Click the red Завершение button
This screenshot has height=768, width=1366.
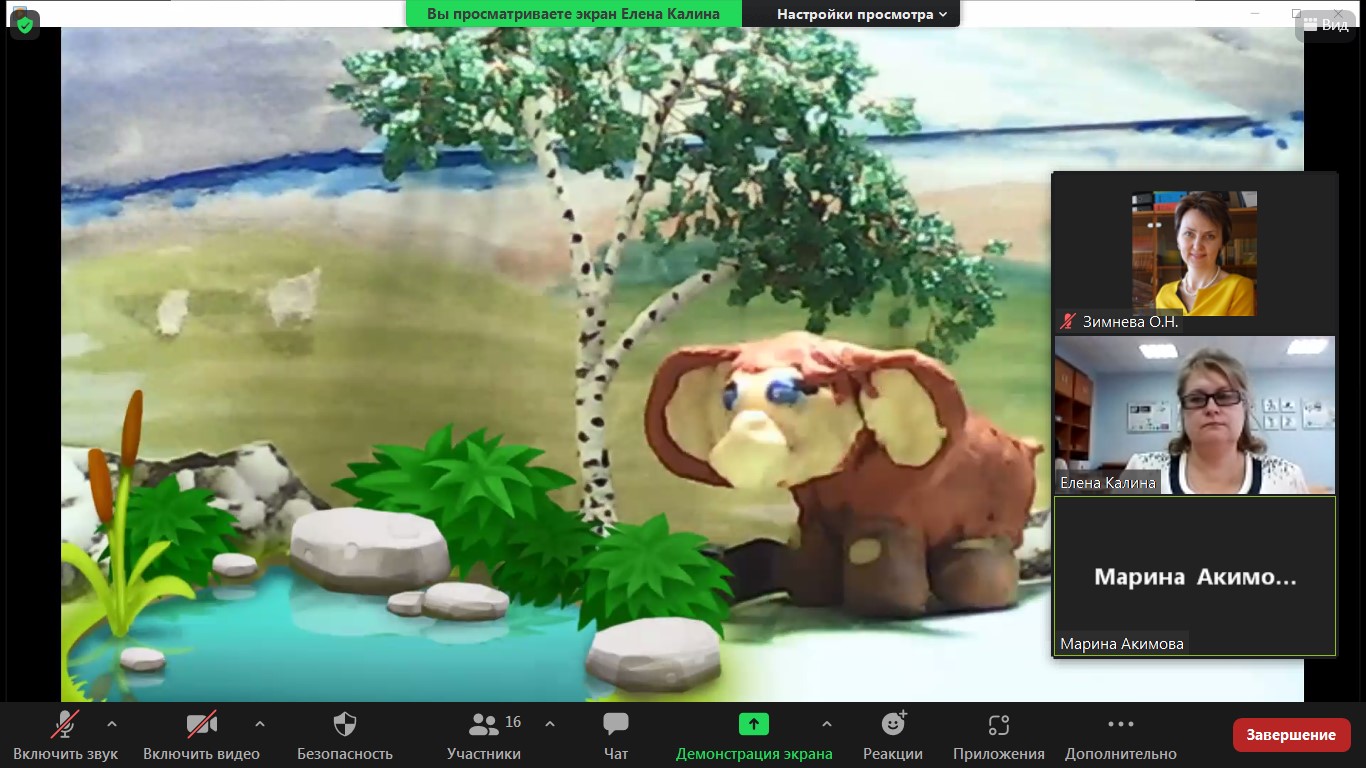1291,735
